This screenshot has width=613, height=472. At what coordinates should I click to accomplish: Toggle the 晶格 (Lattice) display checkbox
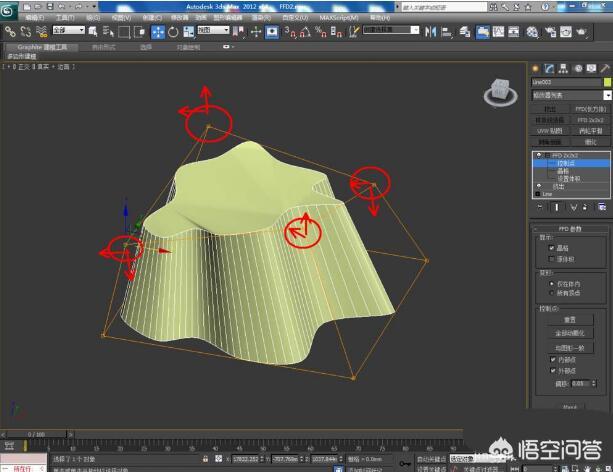coord(553,247)
